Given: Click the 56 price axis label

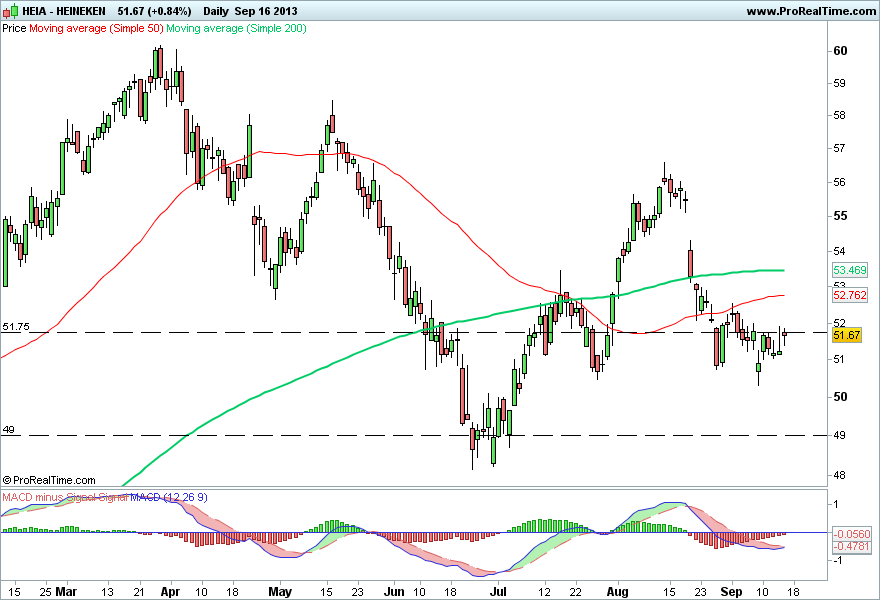Looking at the screenshot, I should 840,182.
